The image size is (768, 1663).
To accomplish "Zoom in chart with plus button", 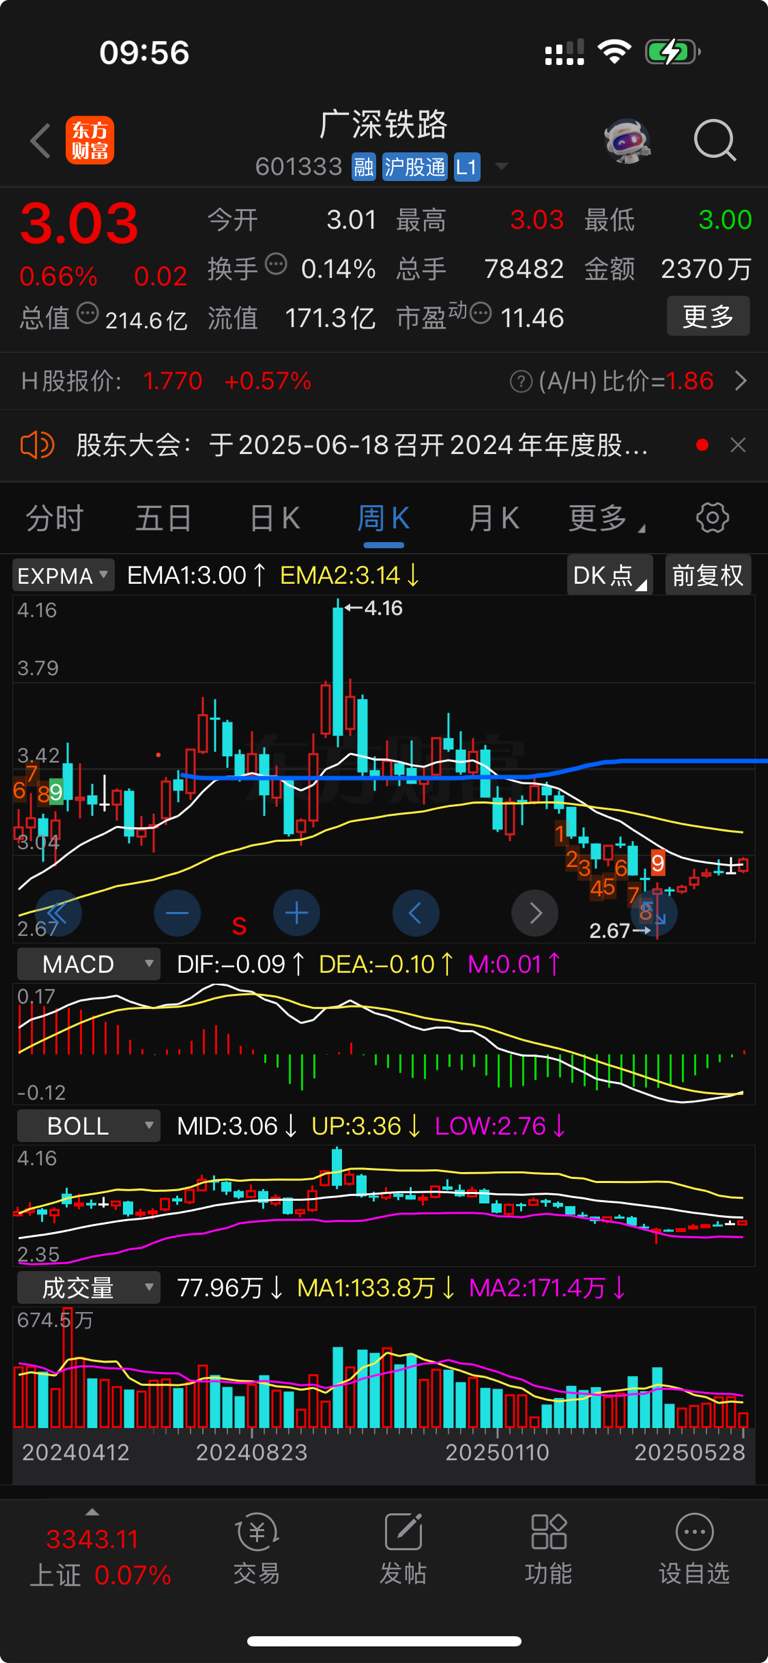I will [x=296, y=913].
